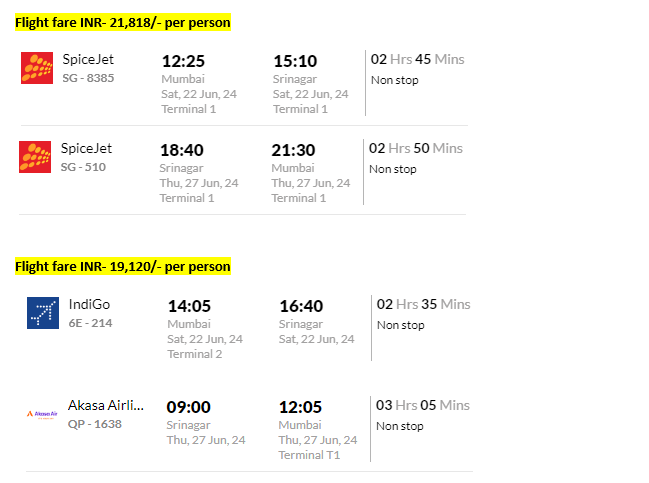This screenshot has height=483, width=649.
Task: Click the 12:05 Mumbai arrival time
Action: (300, 407)
